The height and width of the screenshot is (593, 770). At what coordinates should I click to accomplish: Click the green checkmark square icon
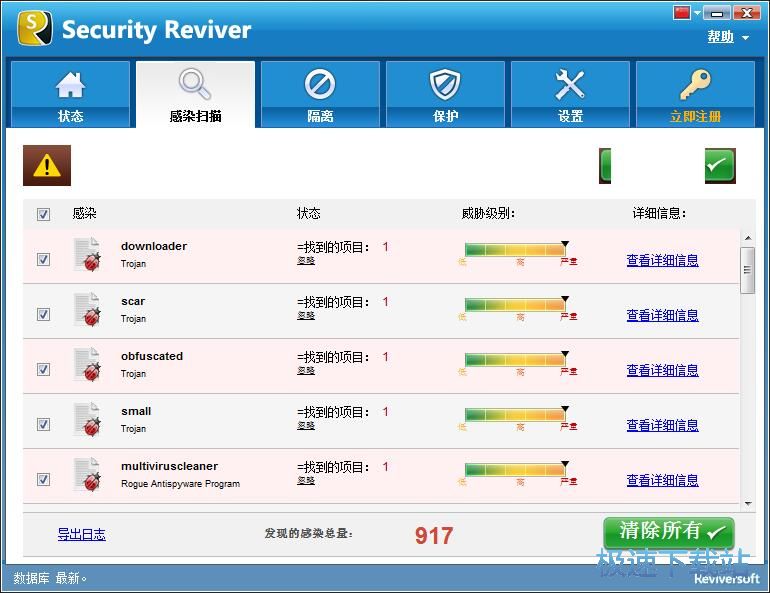720,165
